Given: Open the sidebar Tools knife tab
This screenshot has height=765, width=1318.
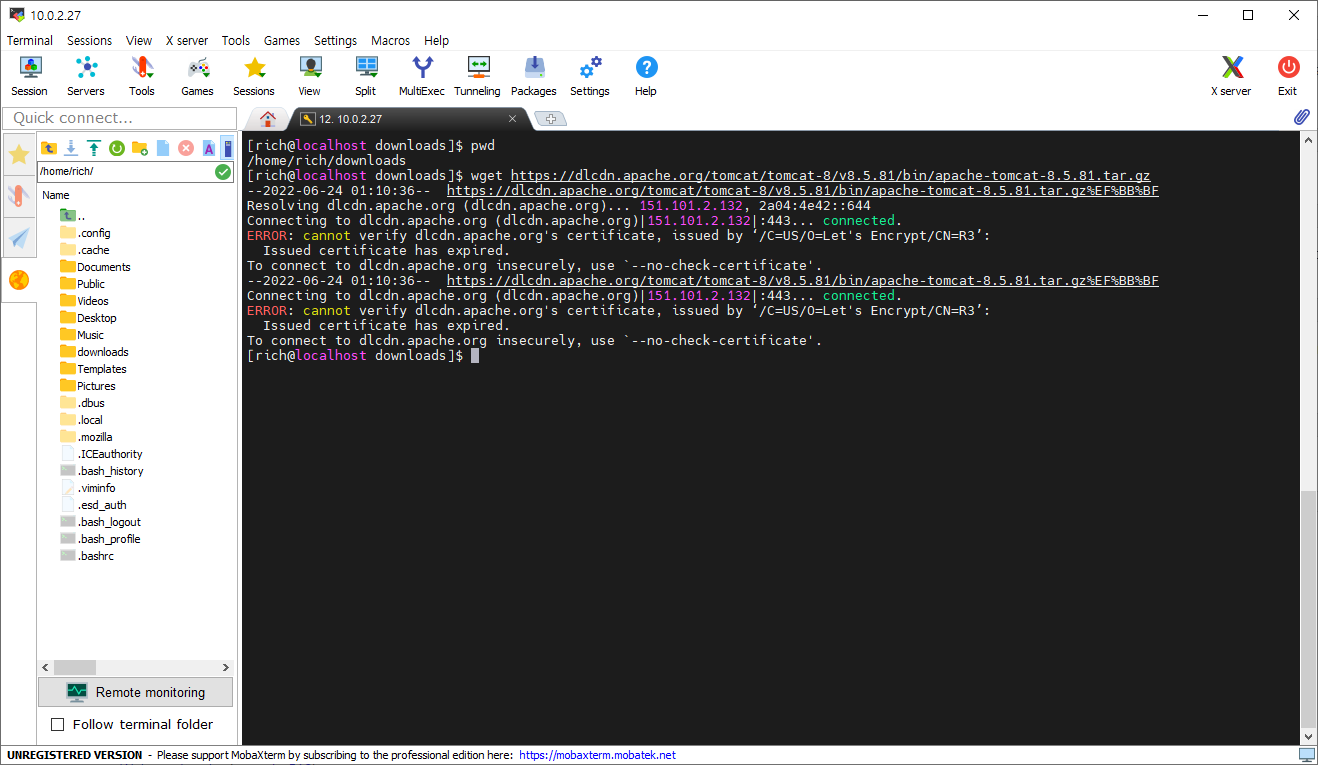Looking at the screenshot, I should point(19,195).
